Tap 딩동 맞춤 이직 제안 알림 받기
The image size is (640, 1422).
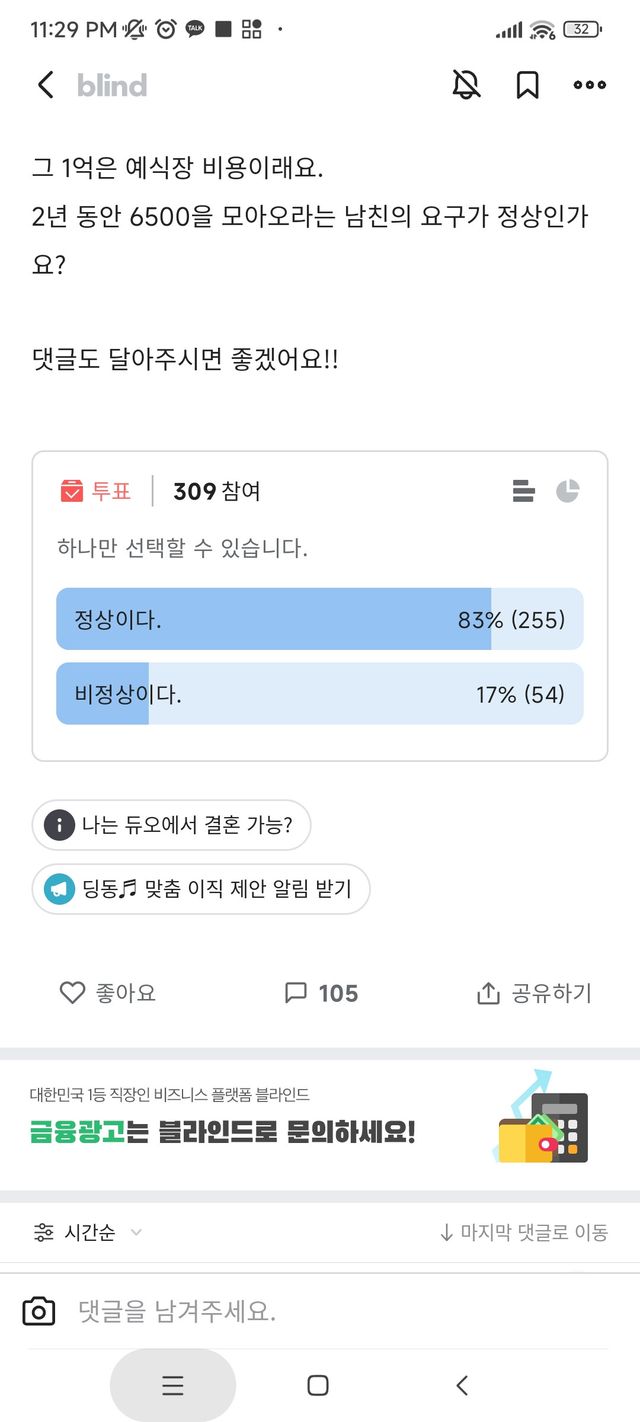201,888
